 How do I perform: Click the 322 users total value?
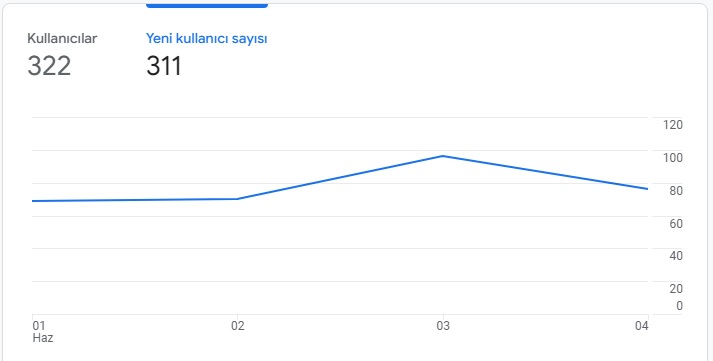pos(49,66)
